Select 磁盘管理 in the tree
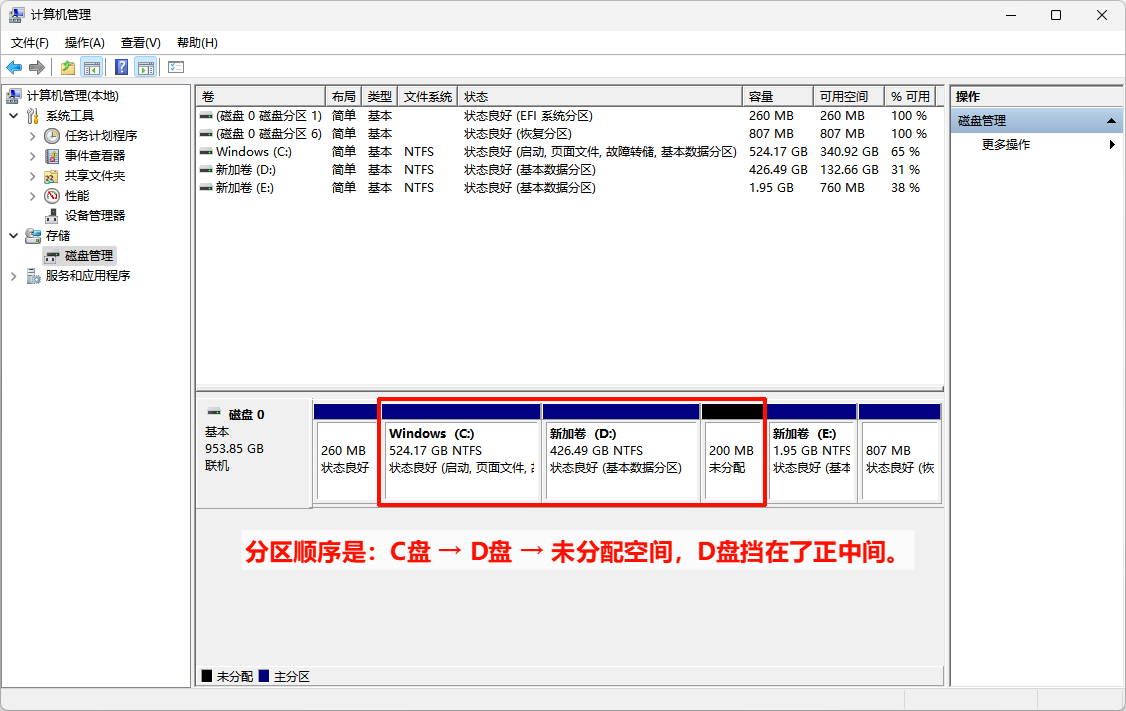Viewport: 1126px width, 711px height. pyautogui.click(x=89, y=256)
